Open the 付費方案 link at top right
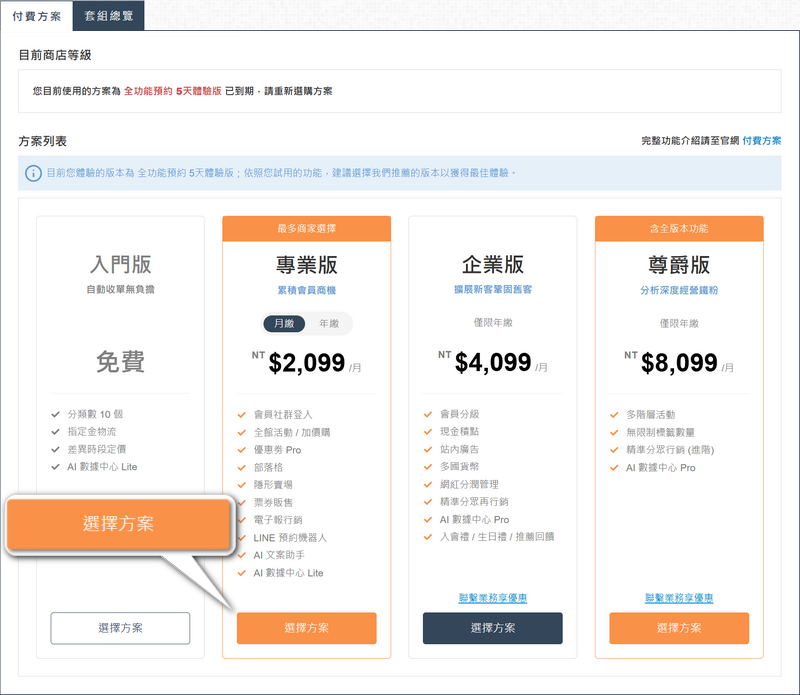The image size is (800, 695). (762, 140)
